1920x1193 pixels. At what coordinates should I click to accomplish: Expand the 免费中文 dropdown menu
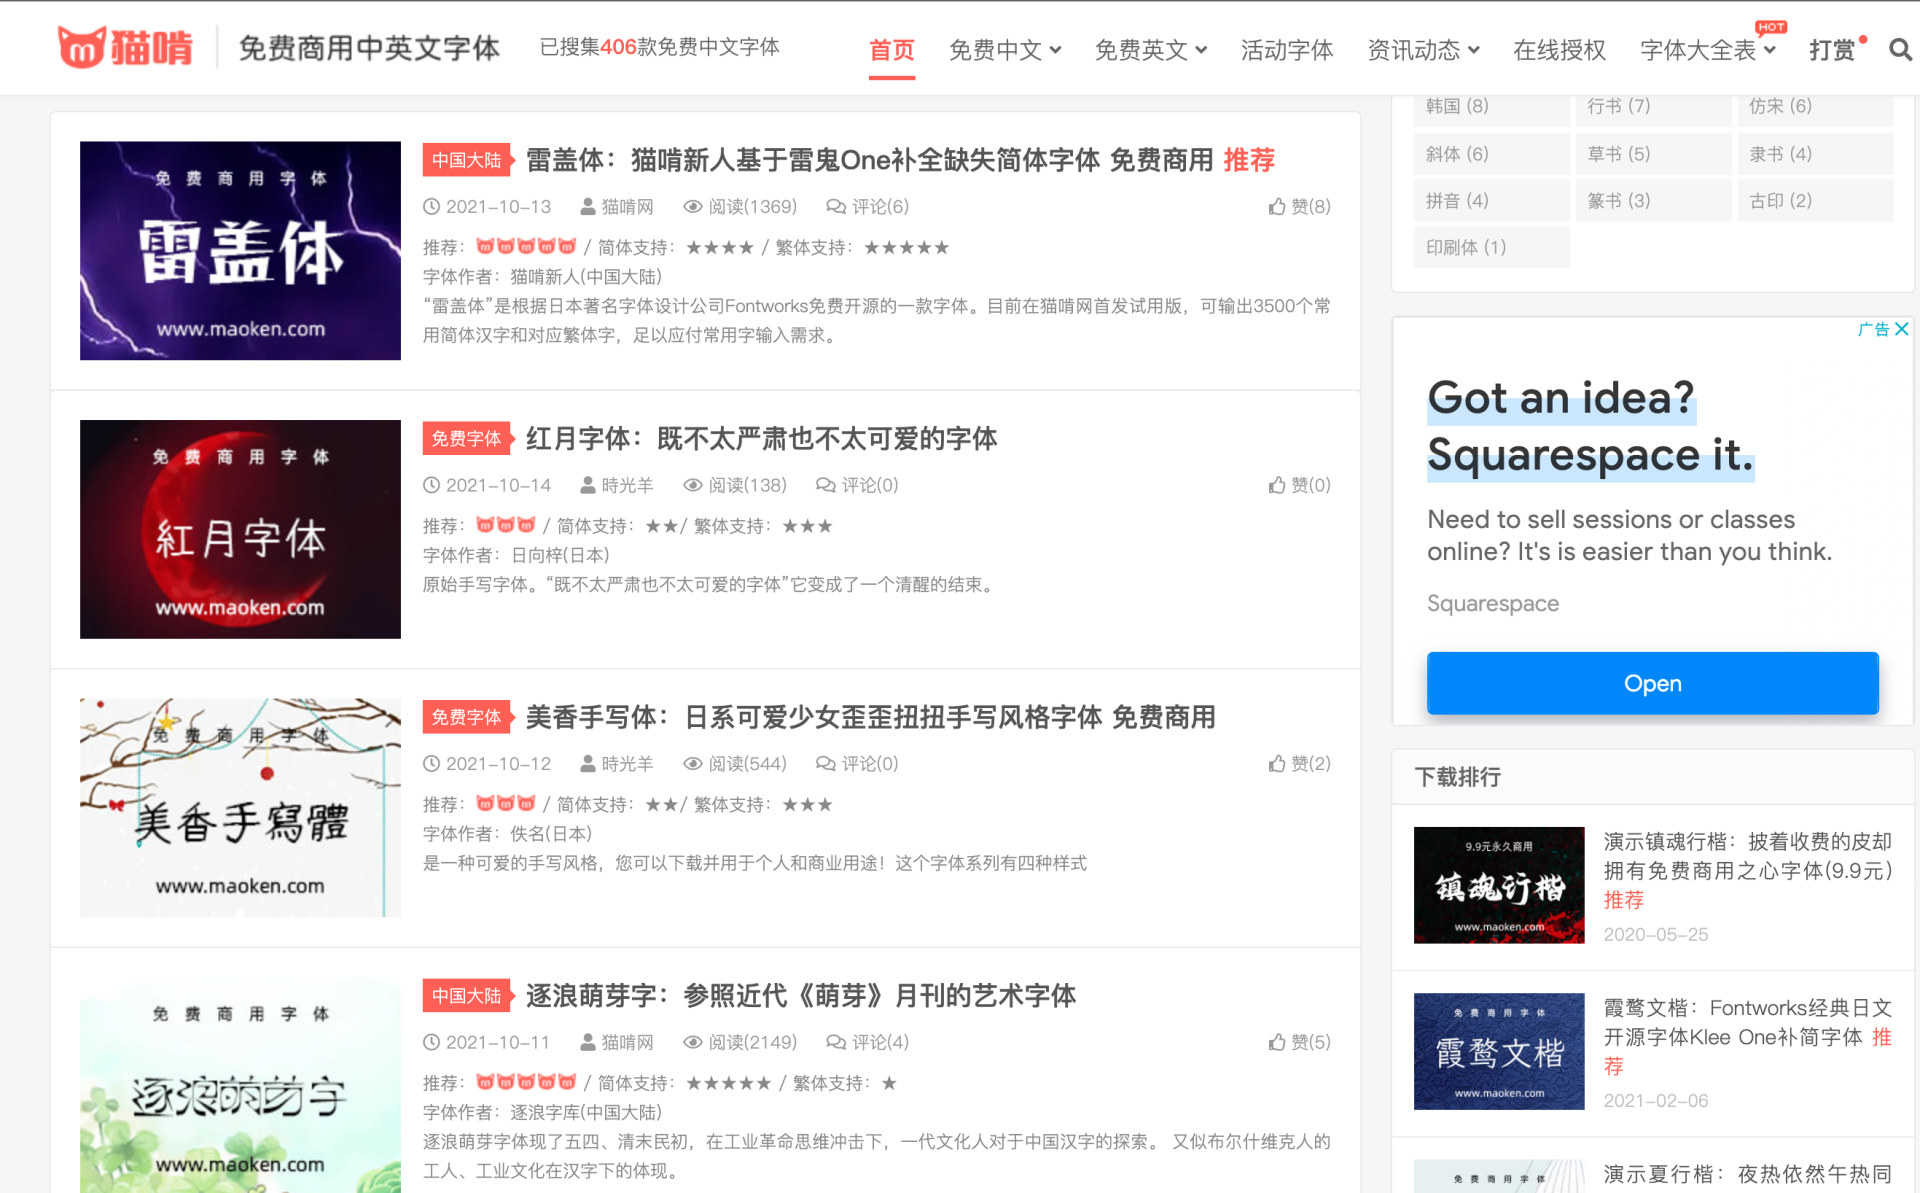[1004, 50]
